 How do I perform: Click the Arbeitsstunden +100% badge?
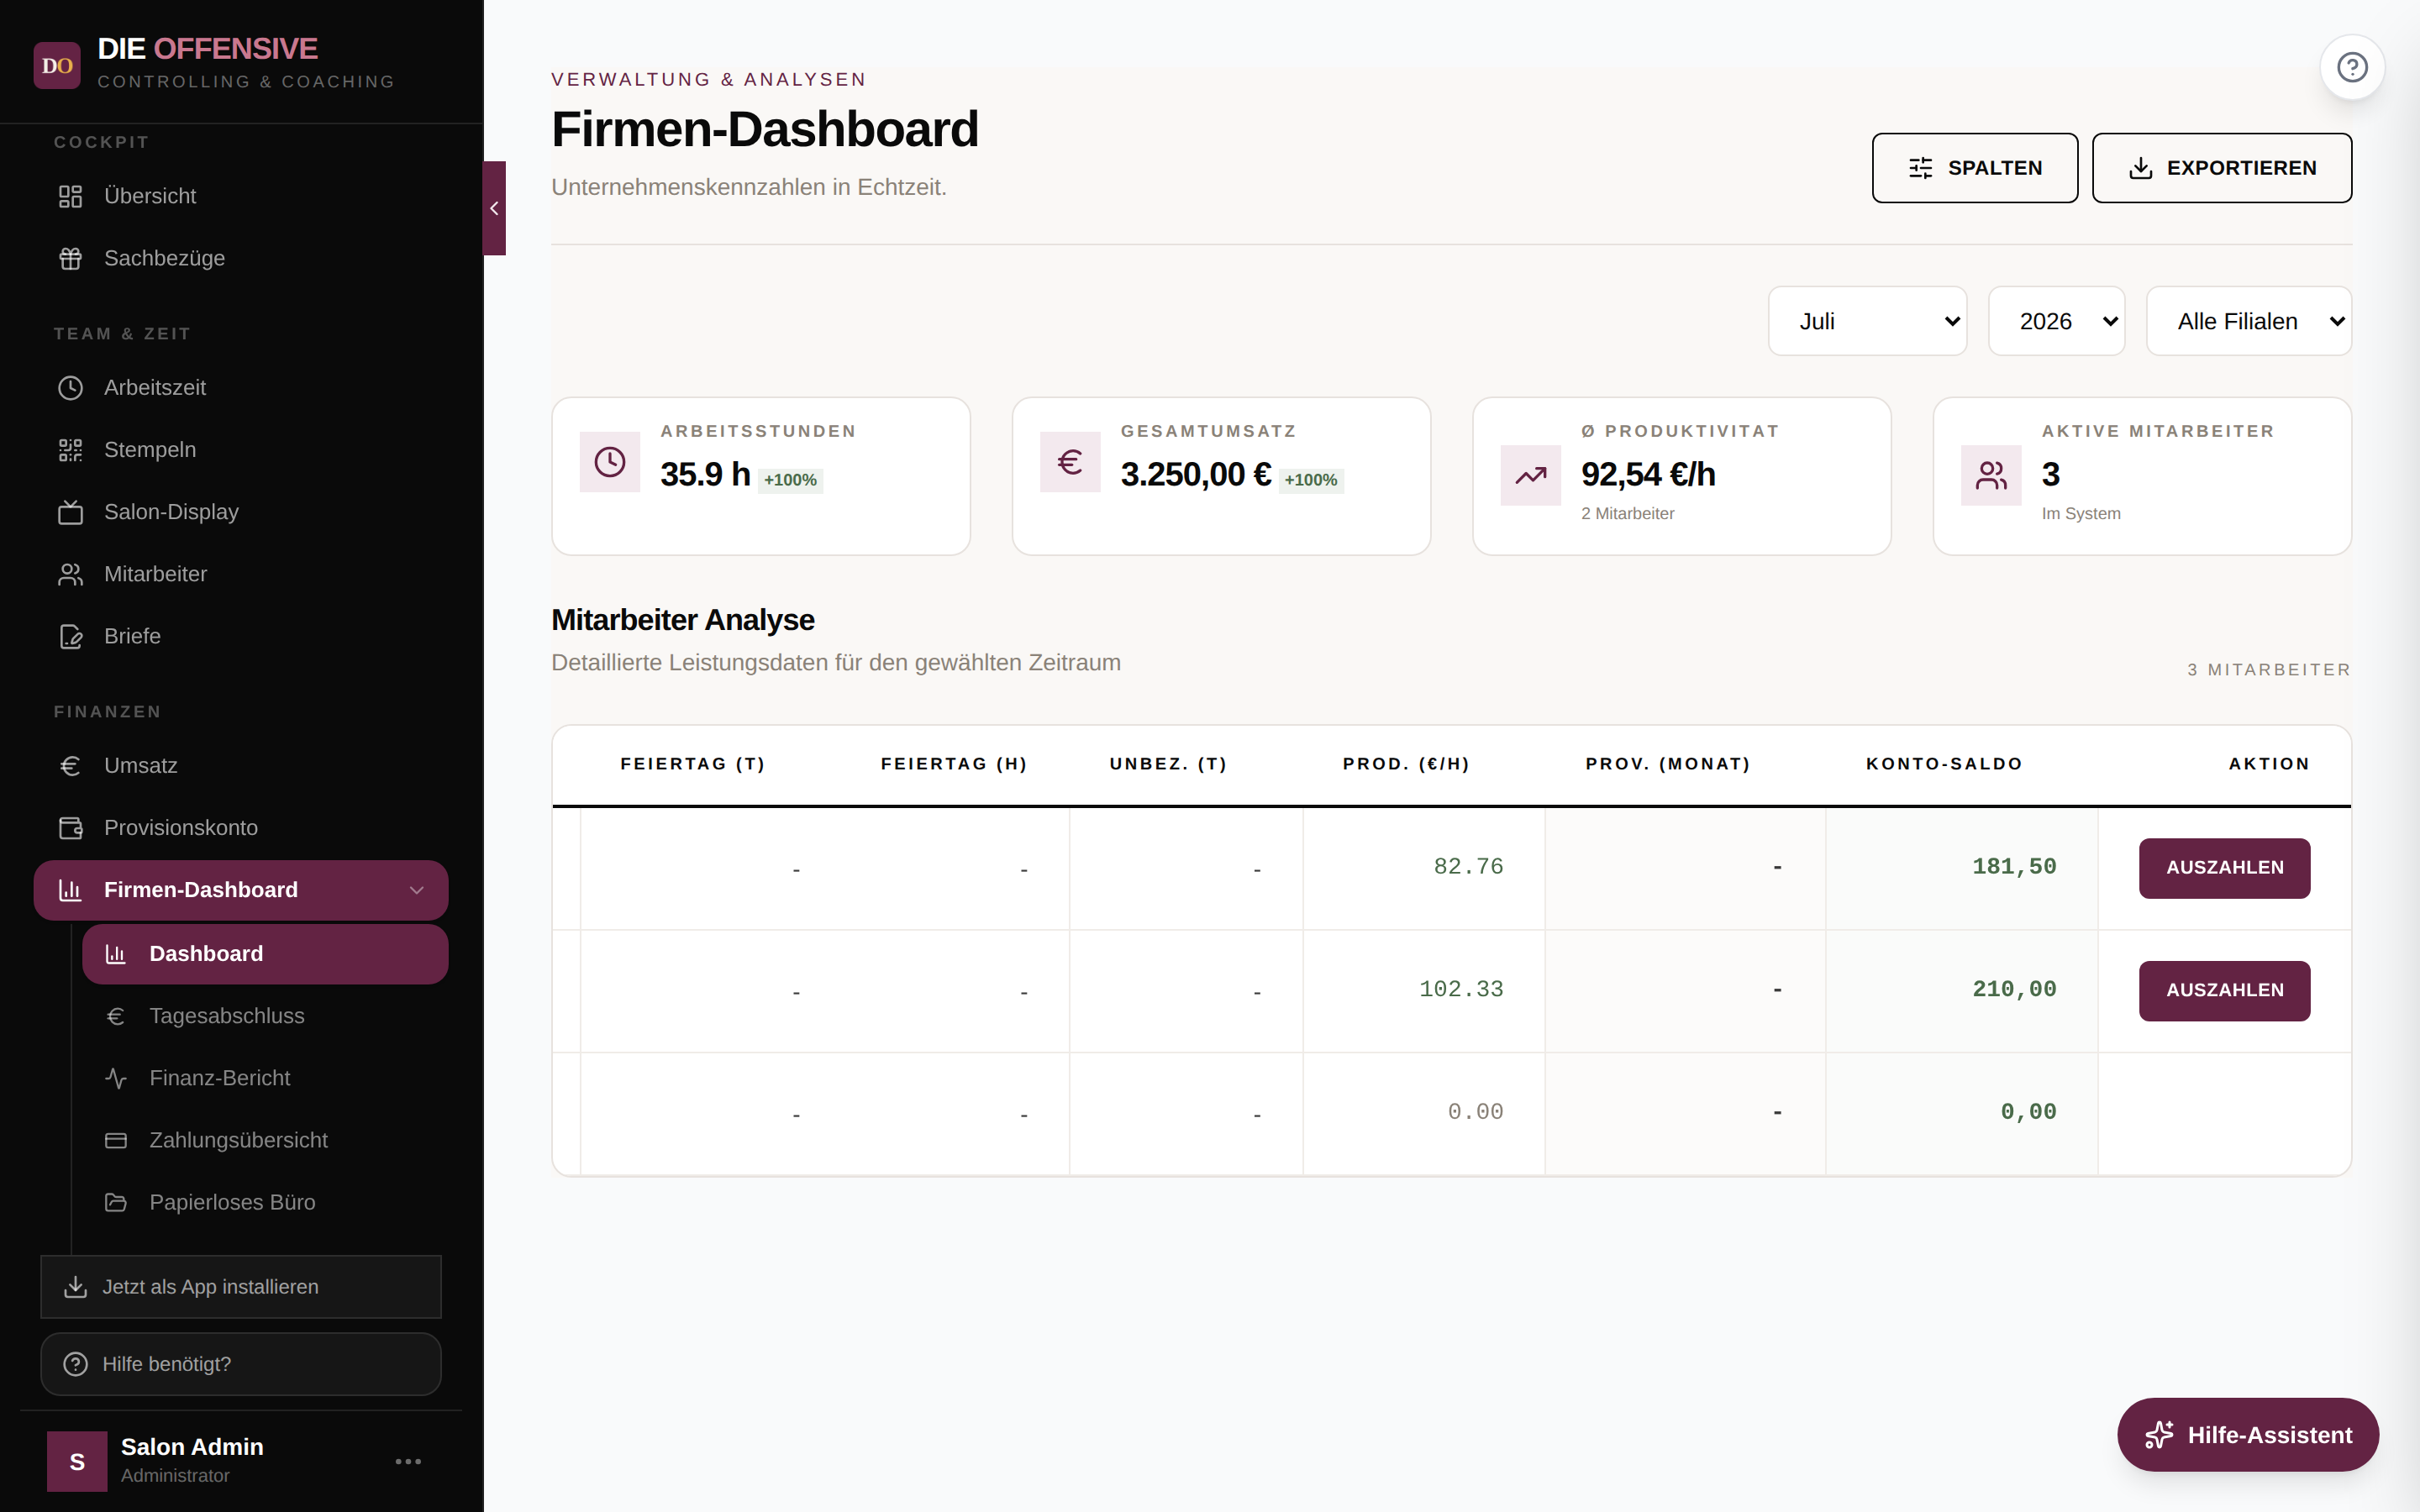(790, 480)
